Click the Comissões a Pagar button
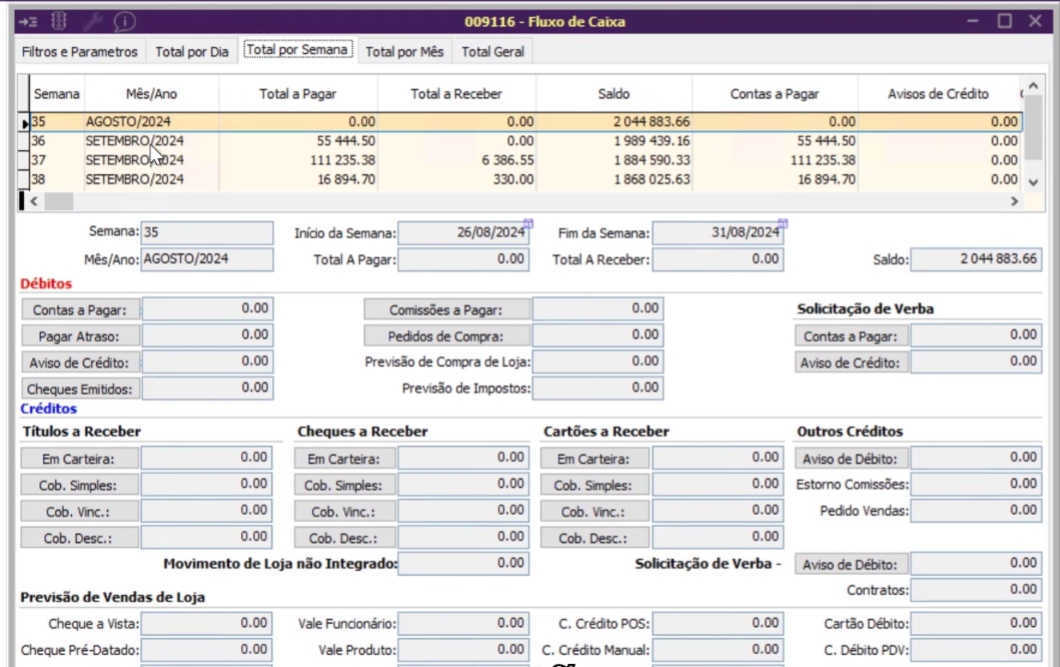1060x667 pixels. [445, 310]
